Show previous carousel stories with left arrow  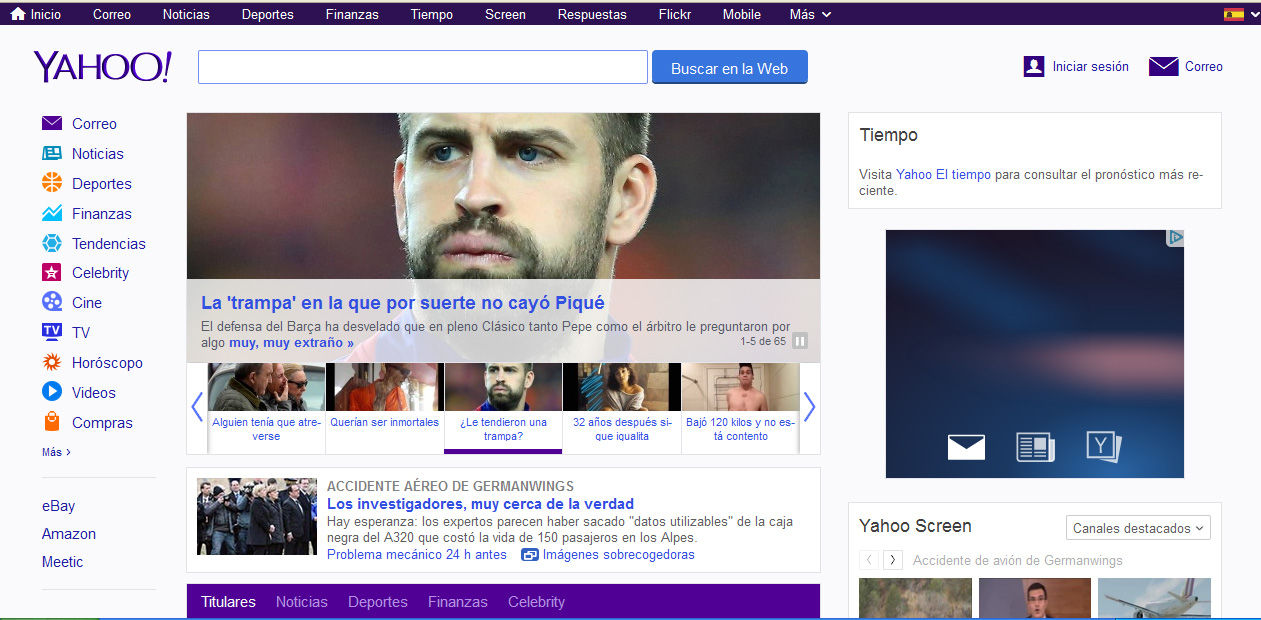(x=197, y=407)
